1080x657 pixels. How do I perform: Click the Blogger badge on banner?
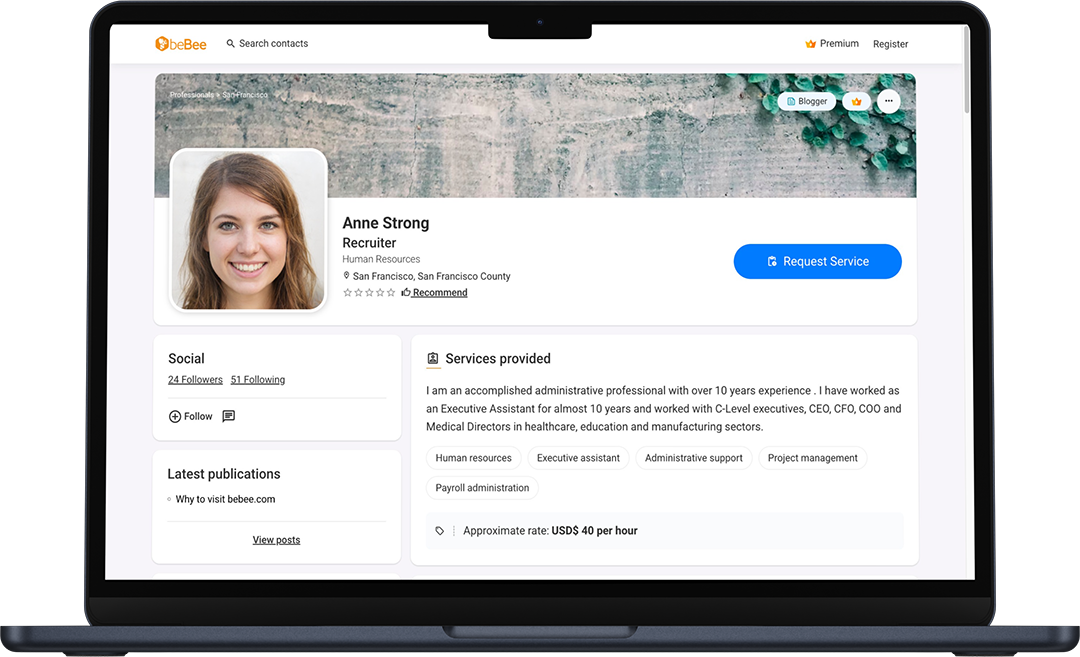pyautogui.click(x=806, y=101)
